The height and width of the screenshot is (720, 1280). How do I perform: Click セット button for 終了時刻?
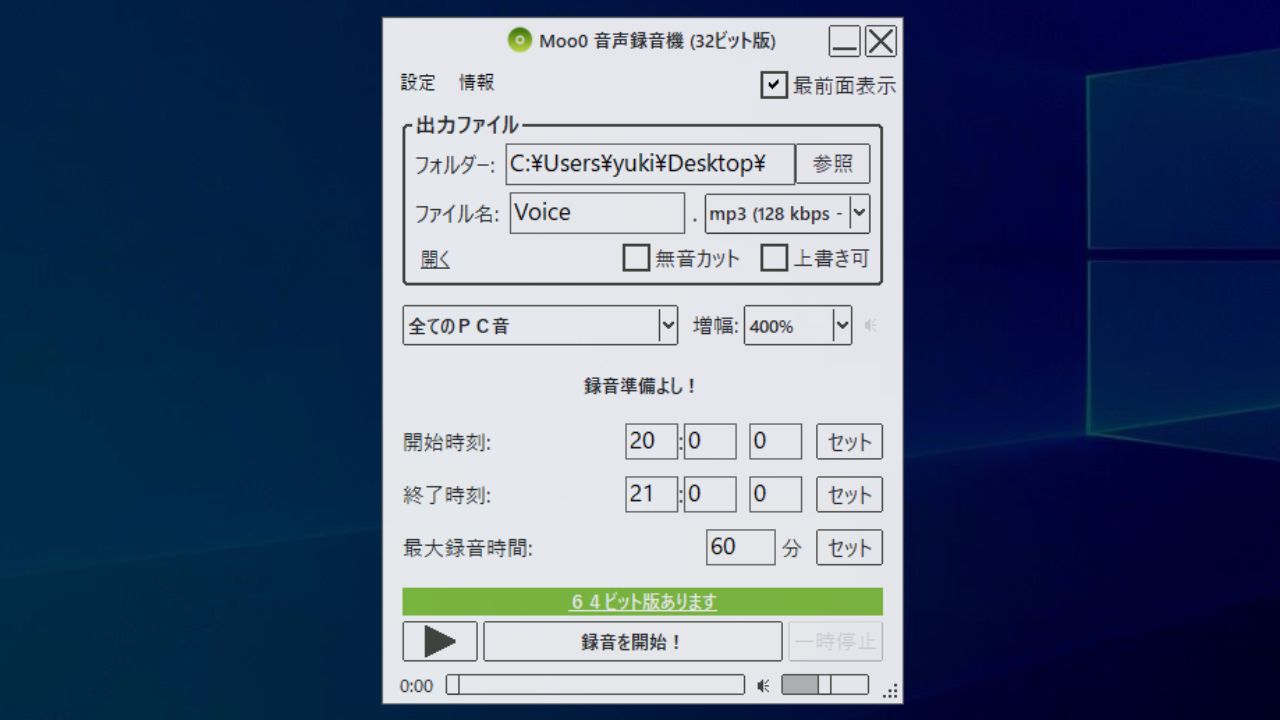coord(849,494)
